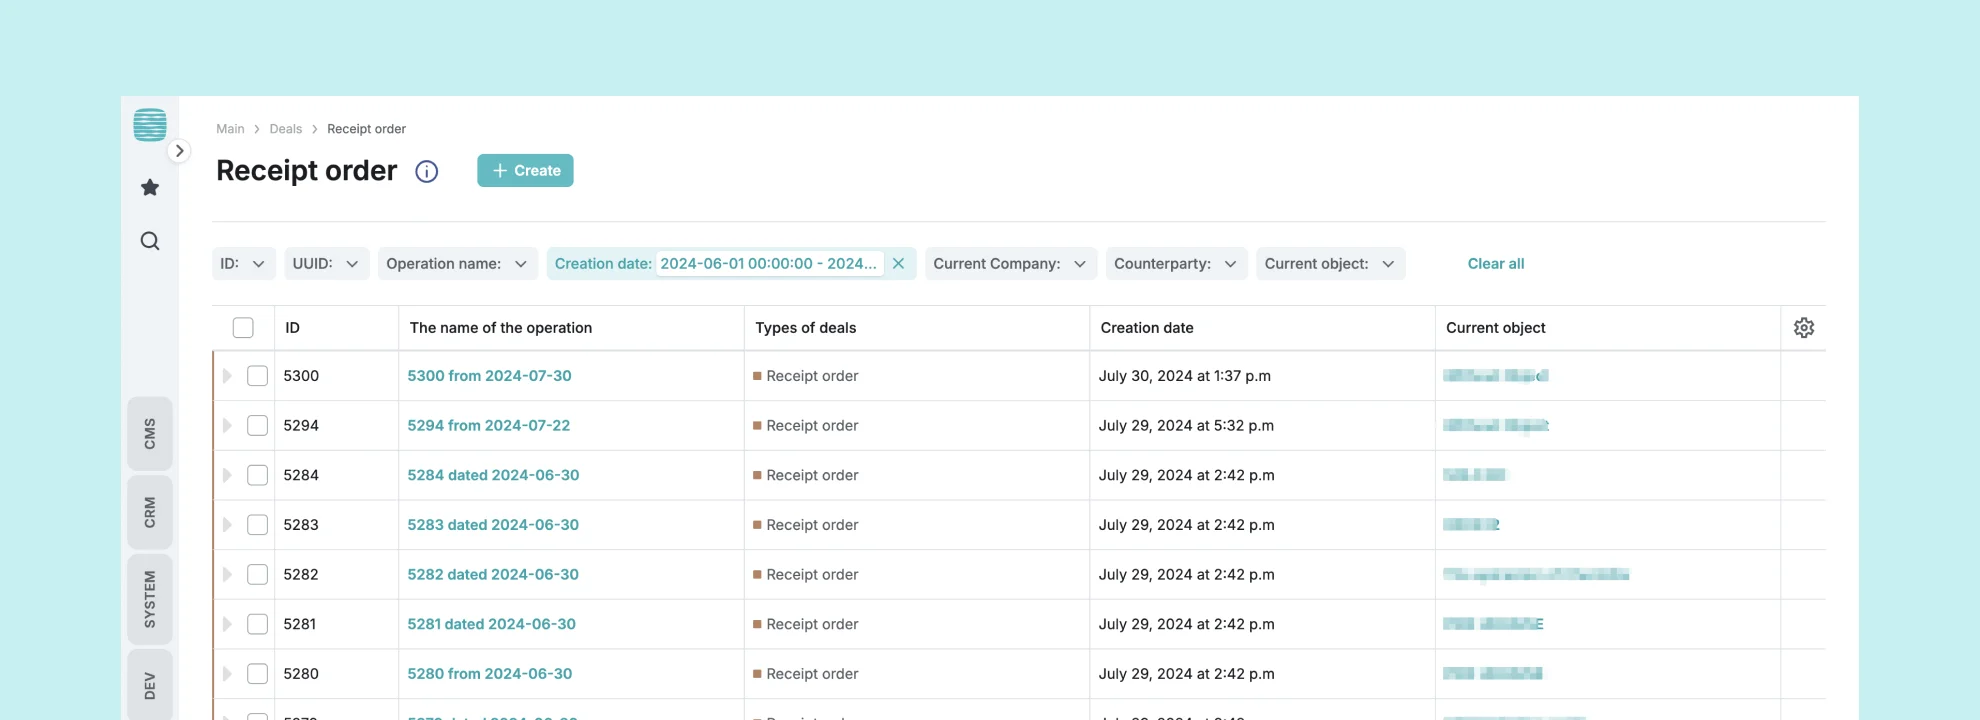Go to Deals in the breadcrumb
Viewport: 1980px width, 720px height.
coord(285,129)
